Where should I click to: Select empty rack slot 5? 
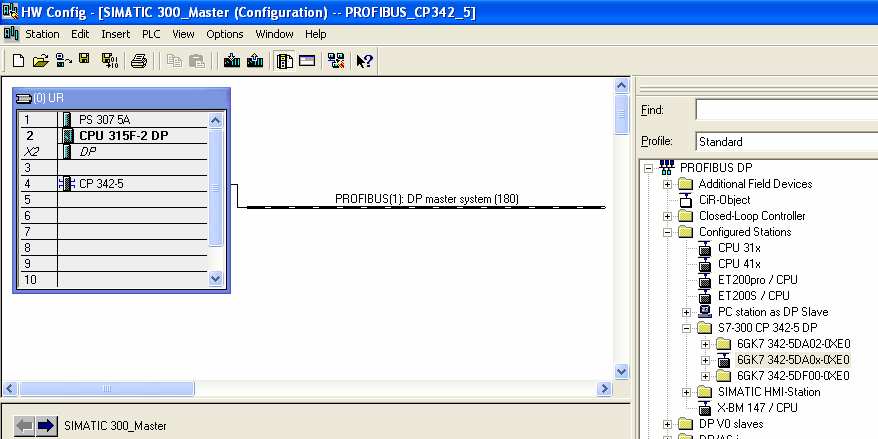pos(114,200)
